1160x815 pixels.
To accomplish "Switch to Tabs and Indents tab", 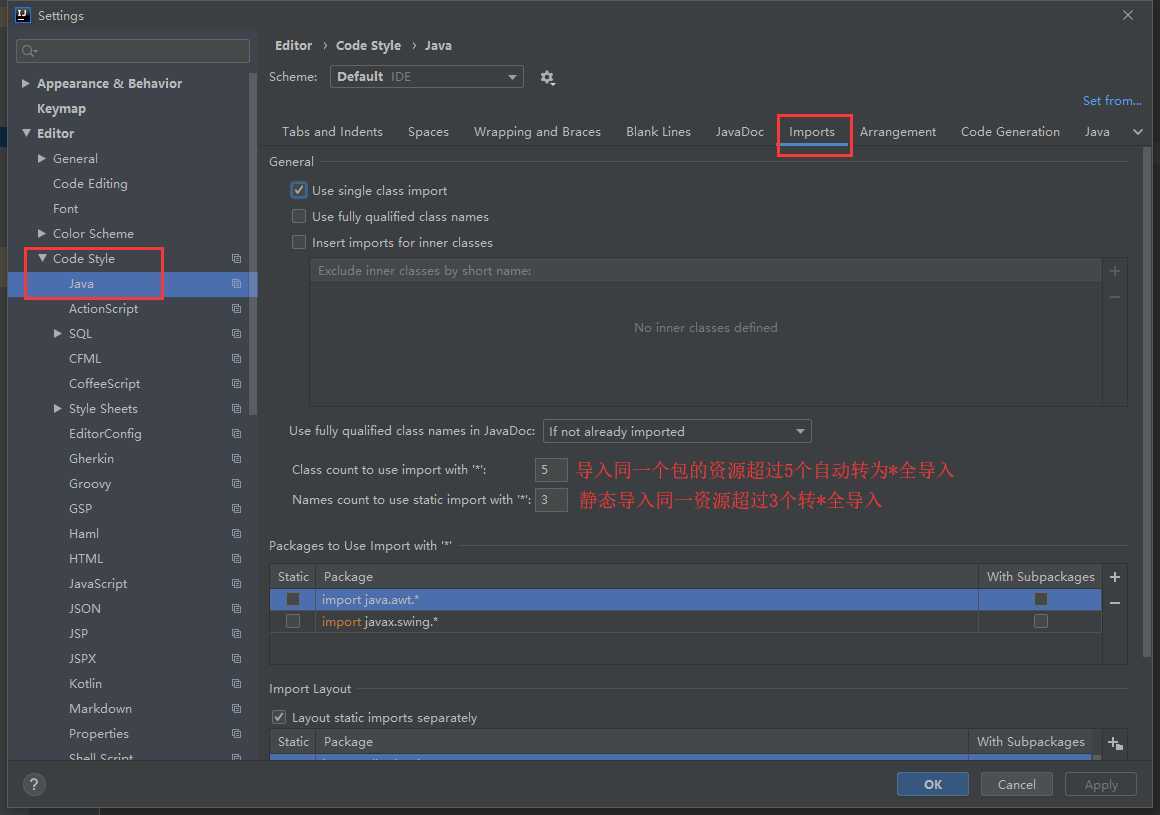I will click(x=332, y=132).
